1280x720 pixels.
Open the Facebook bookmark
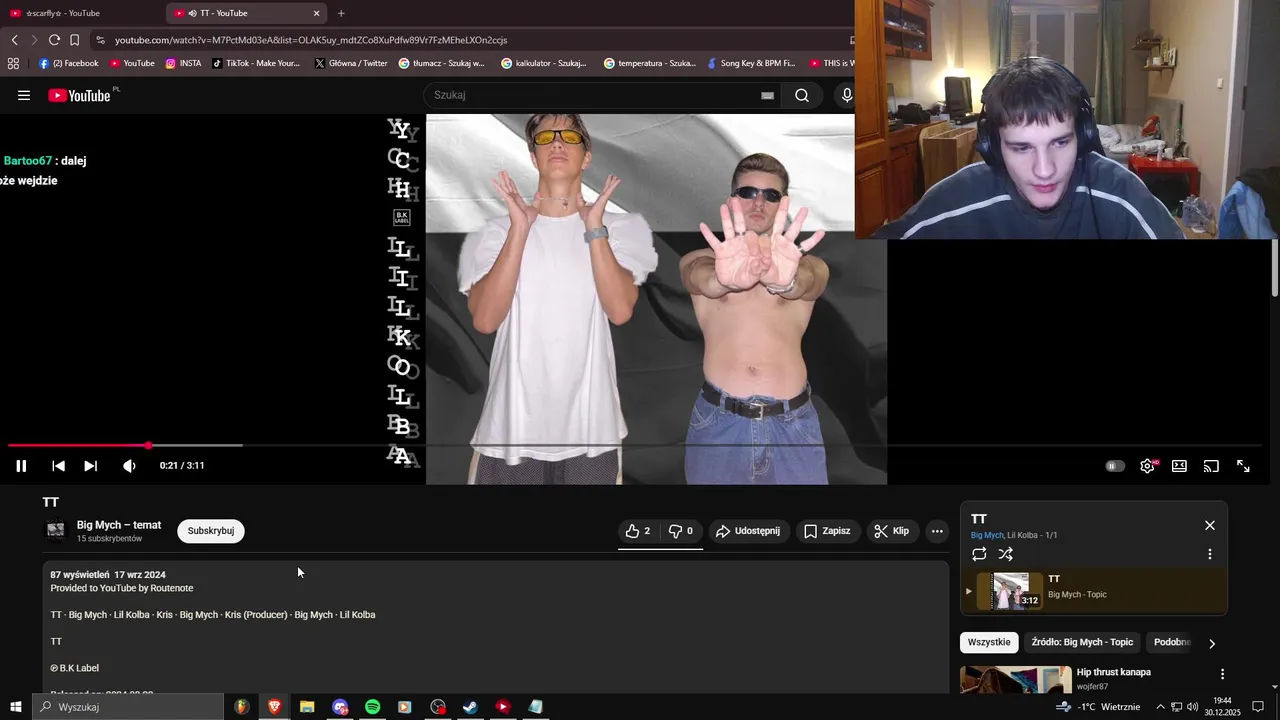click(x=68, y=63)
